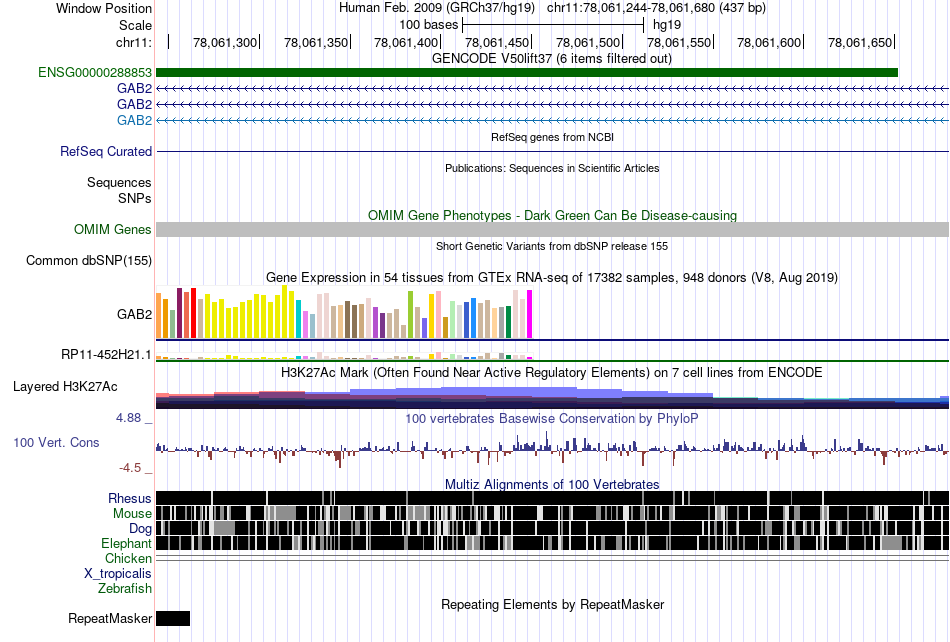Open the GENCODE V50lift37 track title
The height and width of the screenshot is (642, 950).
pos(552,59)
